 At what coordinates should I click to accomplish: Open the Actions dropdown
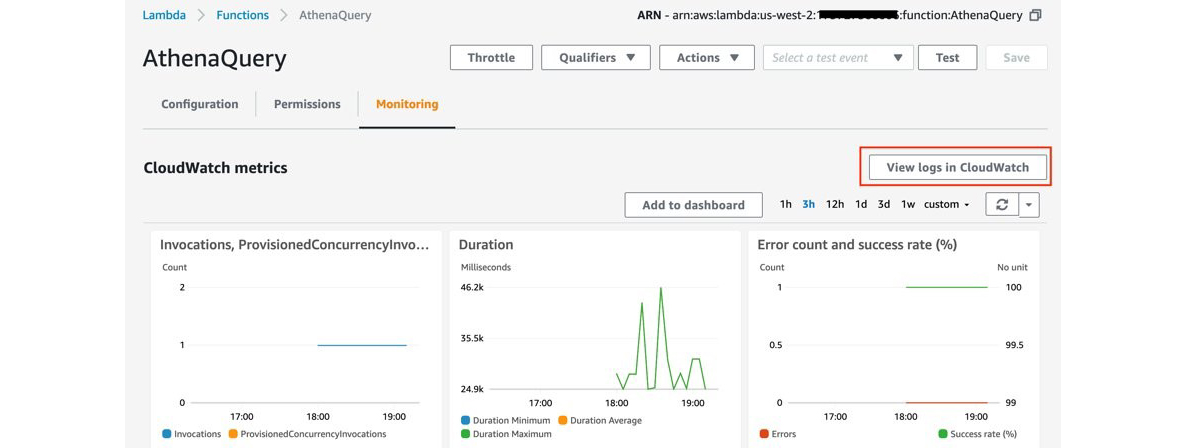[x=707, y=58]
